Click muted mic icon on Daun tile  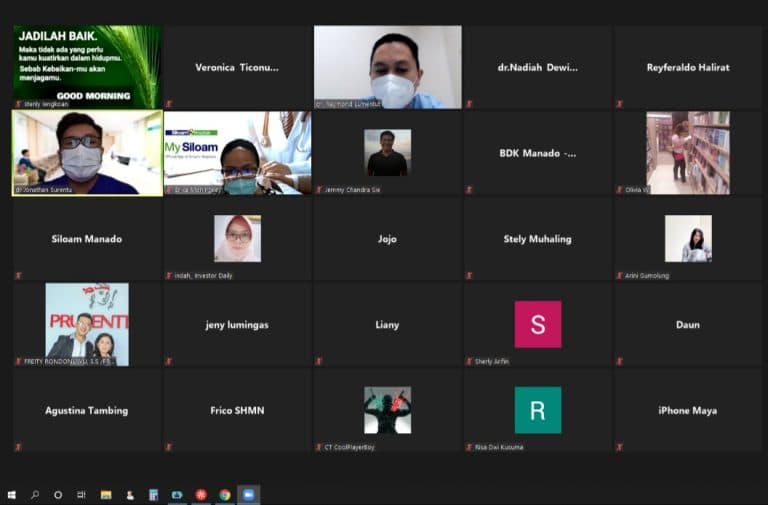(x=620, y=361)
